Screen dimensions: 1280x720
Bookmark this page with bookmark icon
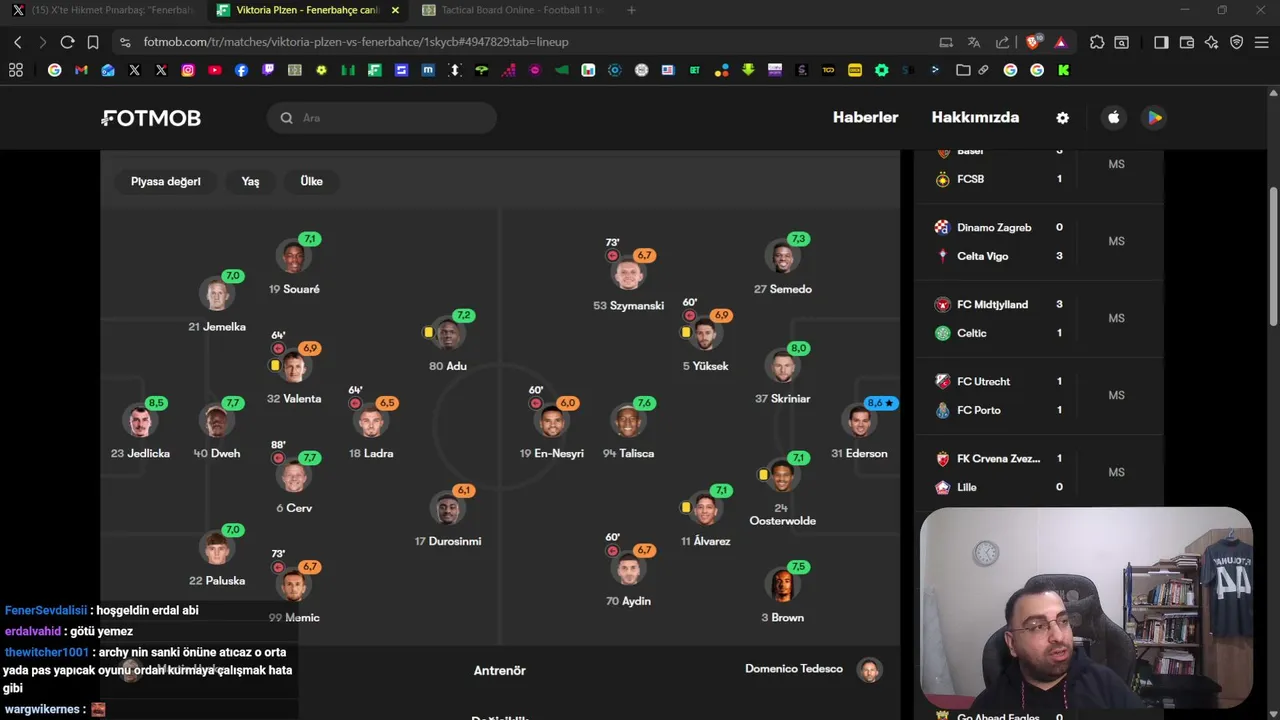[93, 42]
